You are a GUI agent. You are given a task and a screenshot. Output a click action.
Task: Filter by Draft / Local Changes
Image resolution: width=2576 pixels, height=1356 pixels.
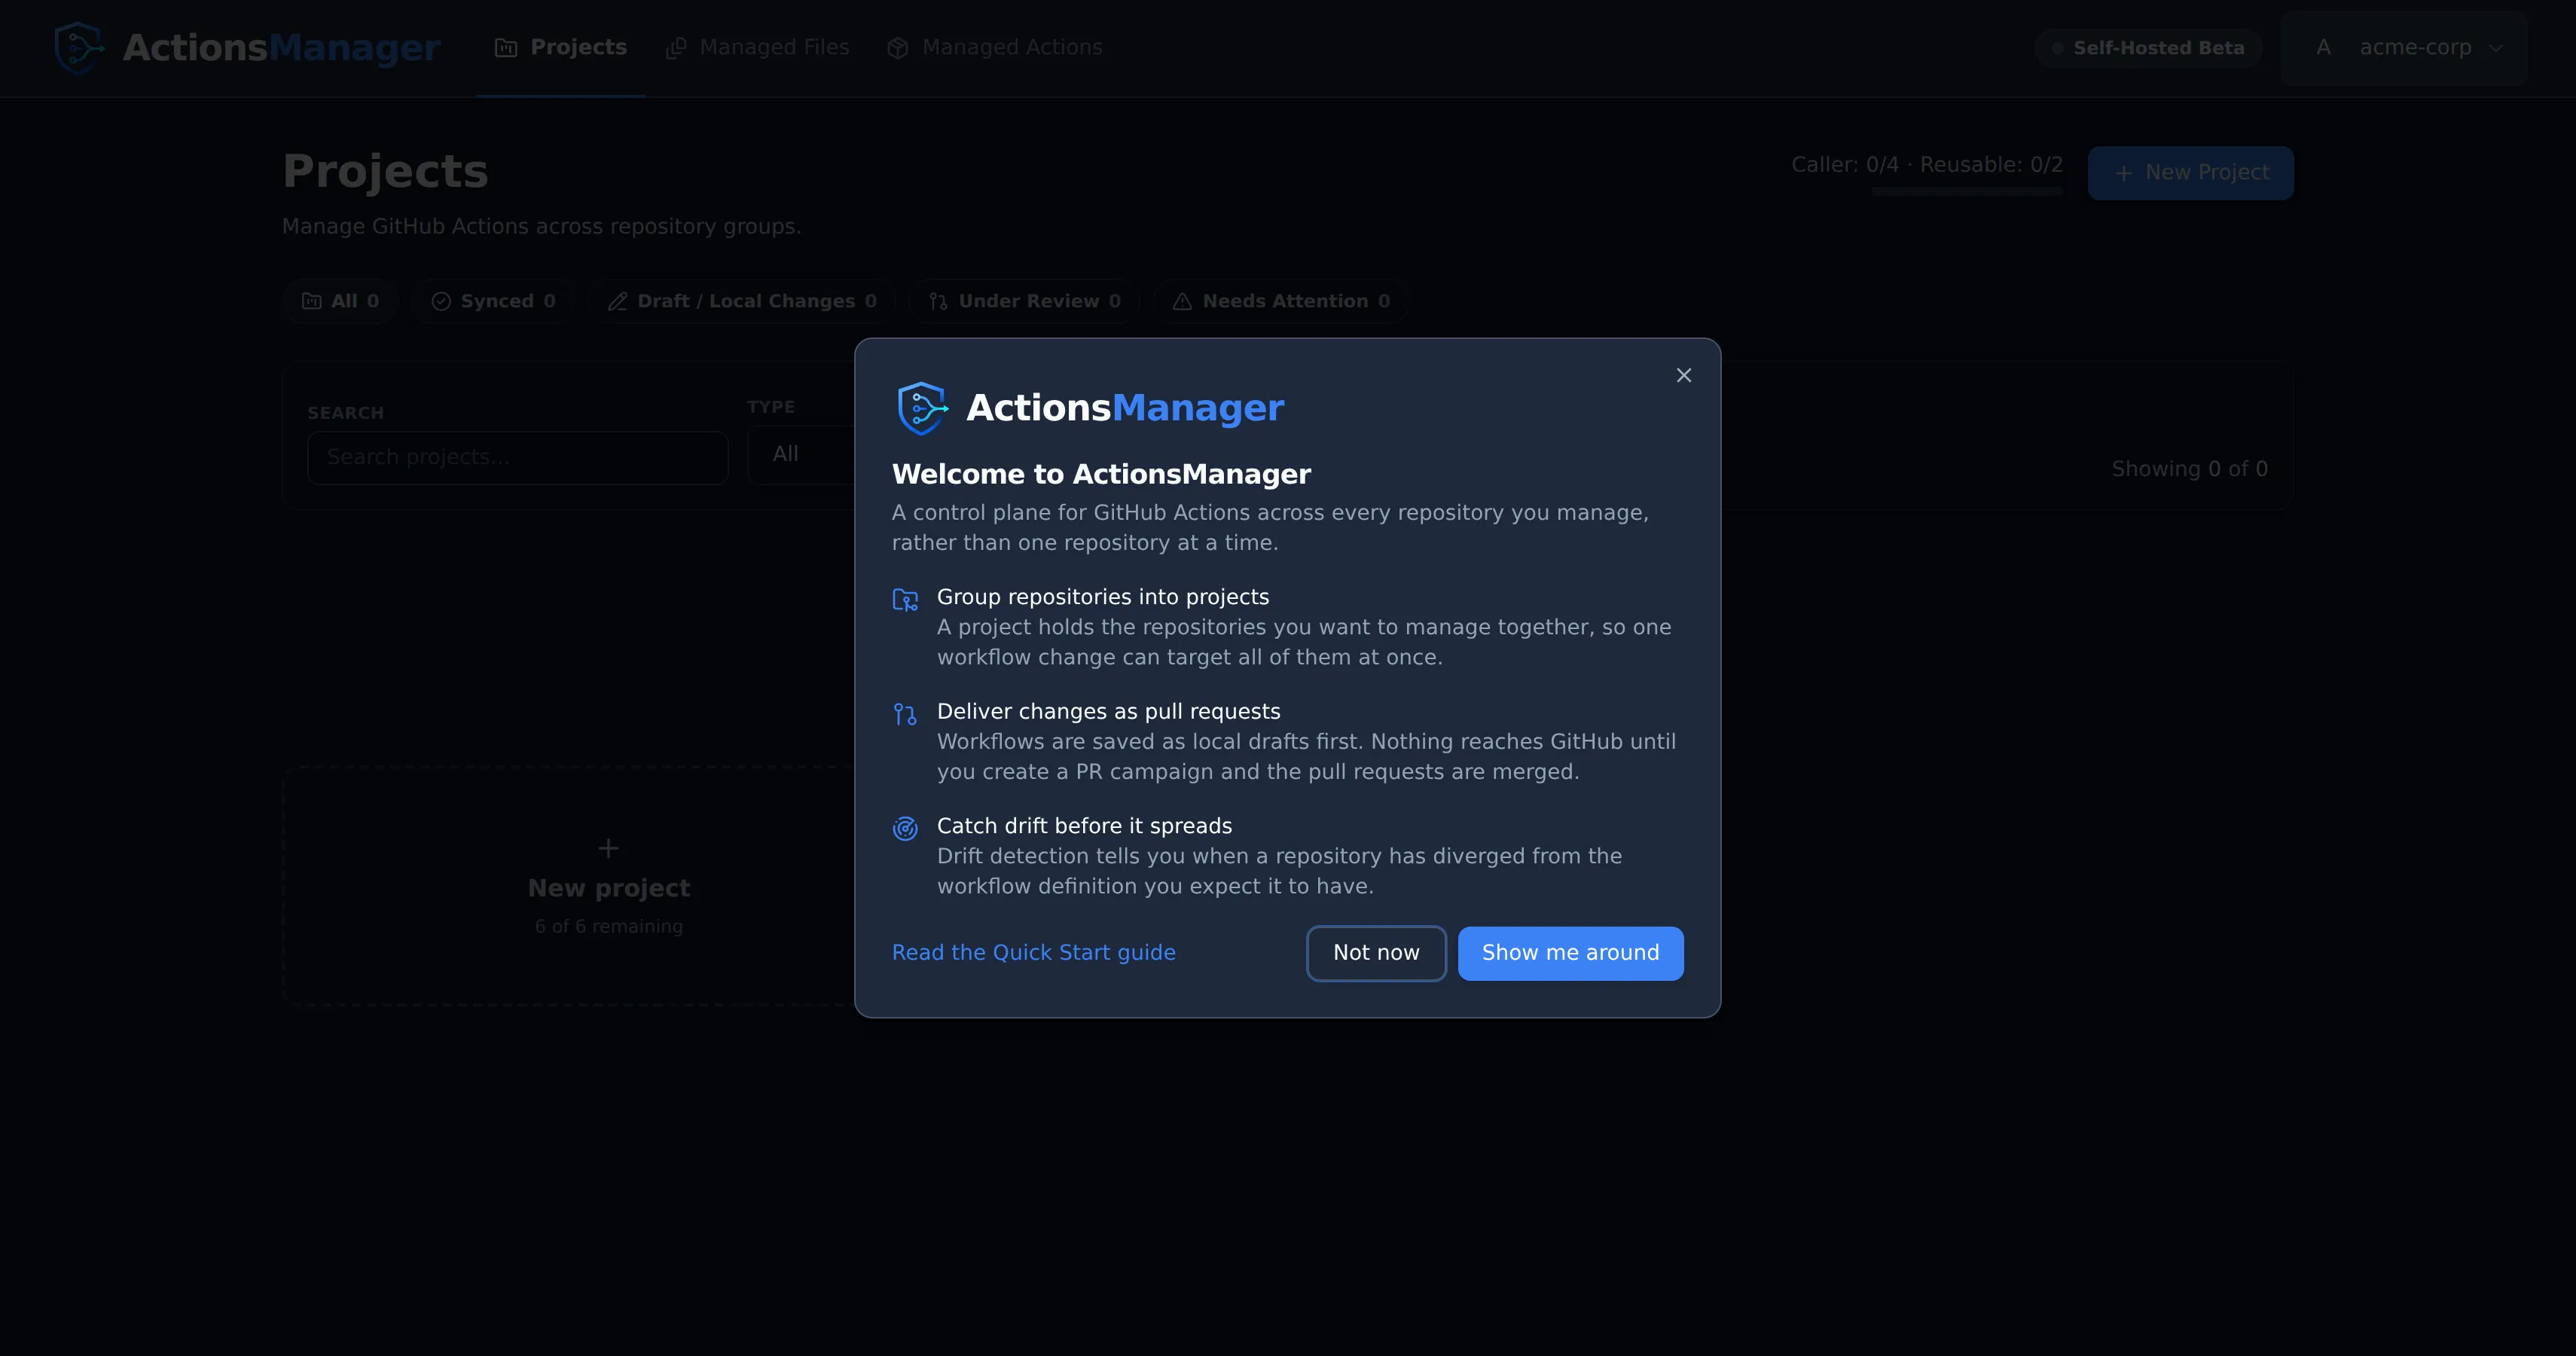(741, 301)
